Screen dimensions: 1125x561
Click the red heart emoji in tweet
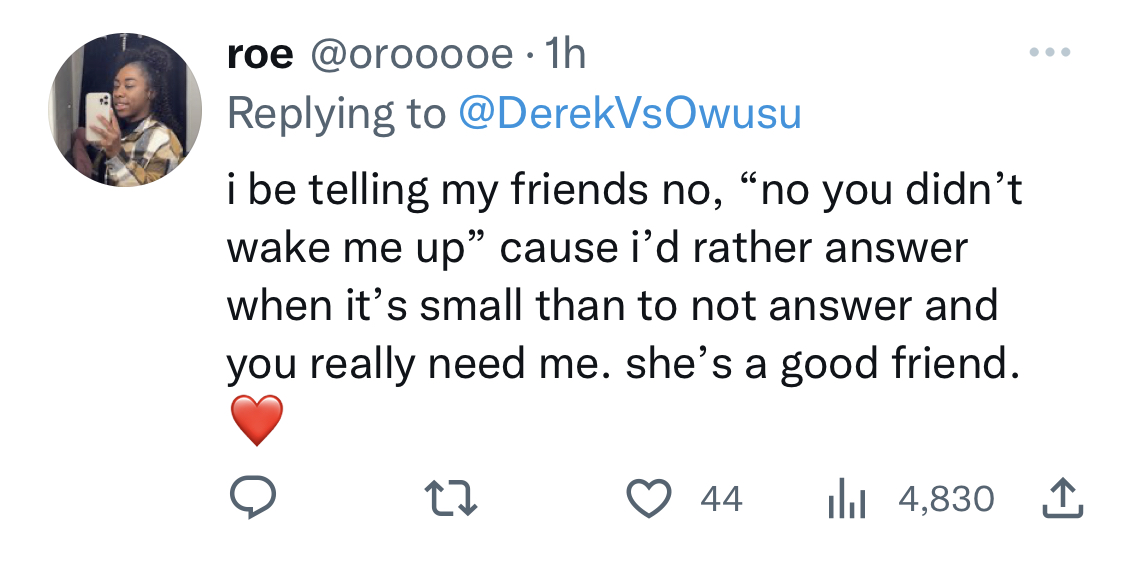click(x=258, y=420)
